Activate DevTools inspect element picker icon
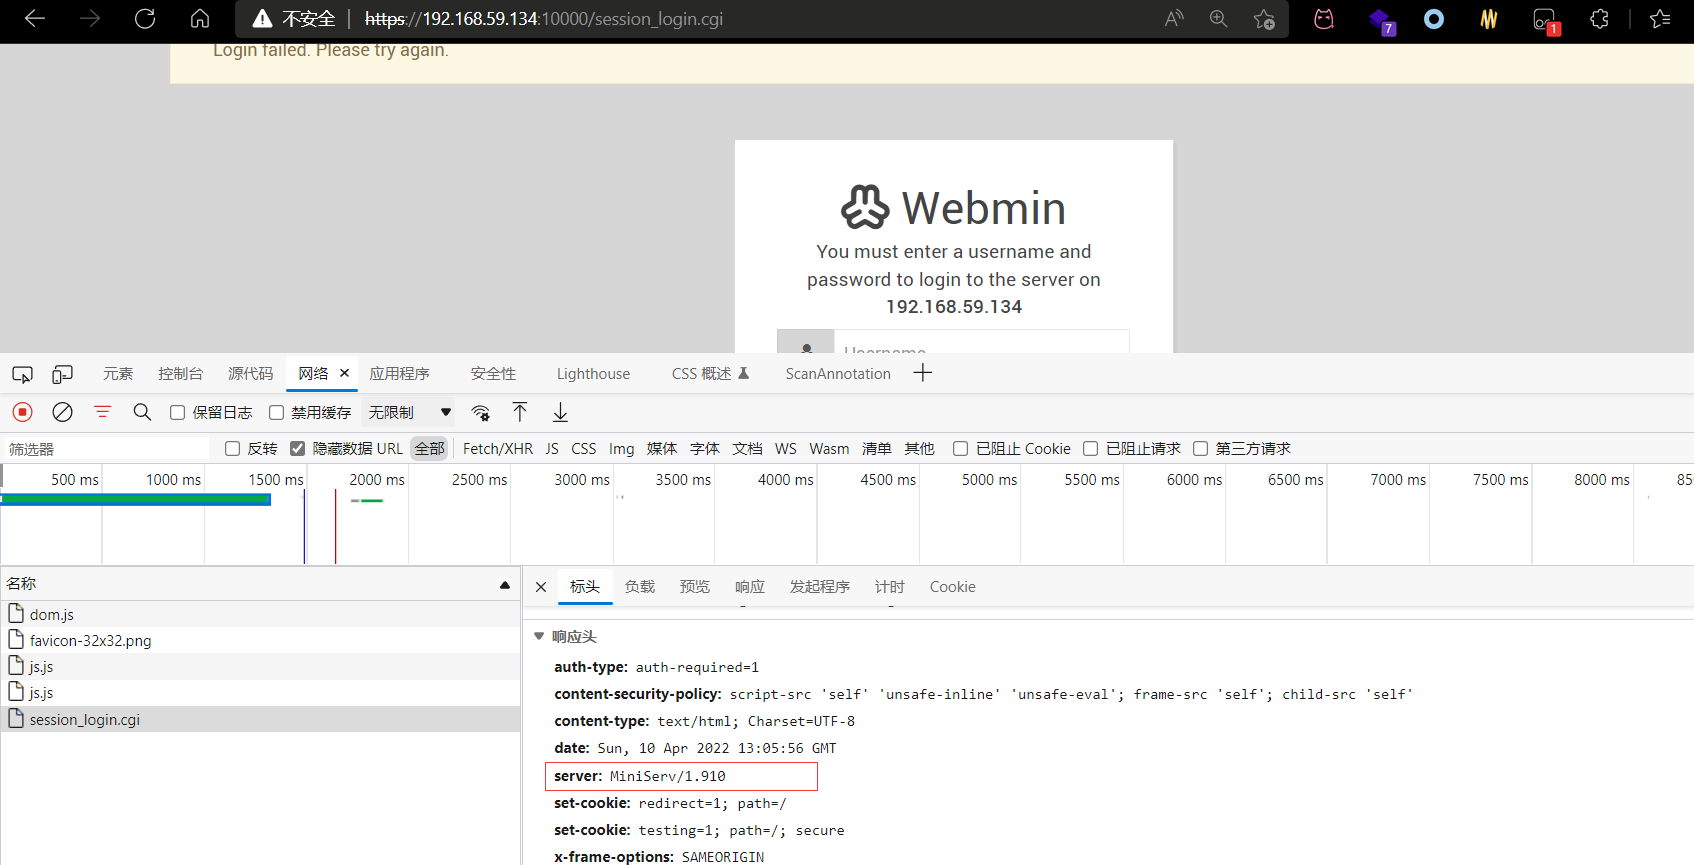Viewport: 1694px width, 865px height. click(x=22, y=374)
